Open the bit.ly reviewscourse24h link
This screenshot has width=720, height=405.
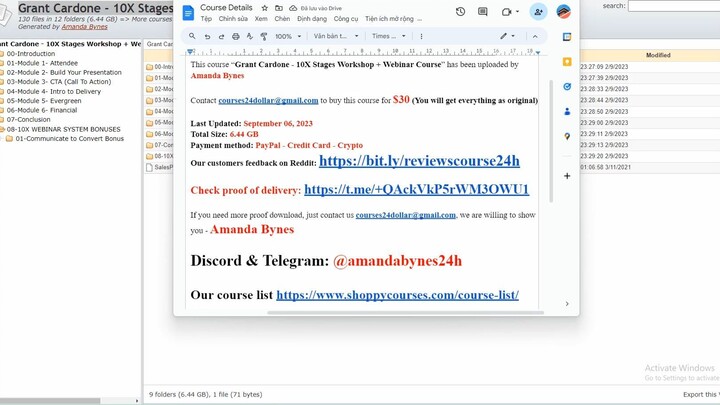pyautogui.click(x=419, y=161)
